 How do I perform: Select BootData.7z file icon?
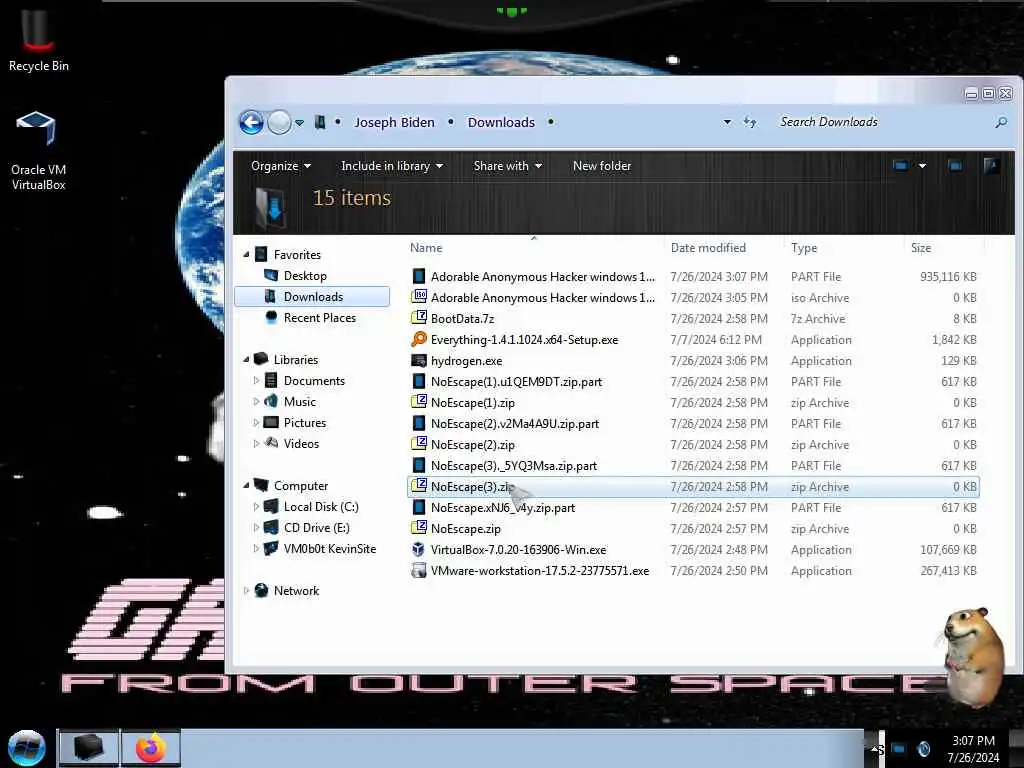coord(419,318)
